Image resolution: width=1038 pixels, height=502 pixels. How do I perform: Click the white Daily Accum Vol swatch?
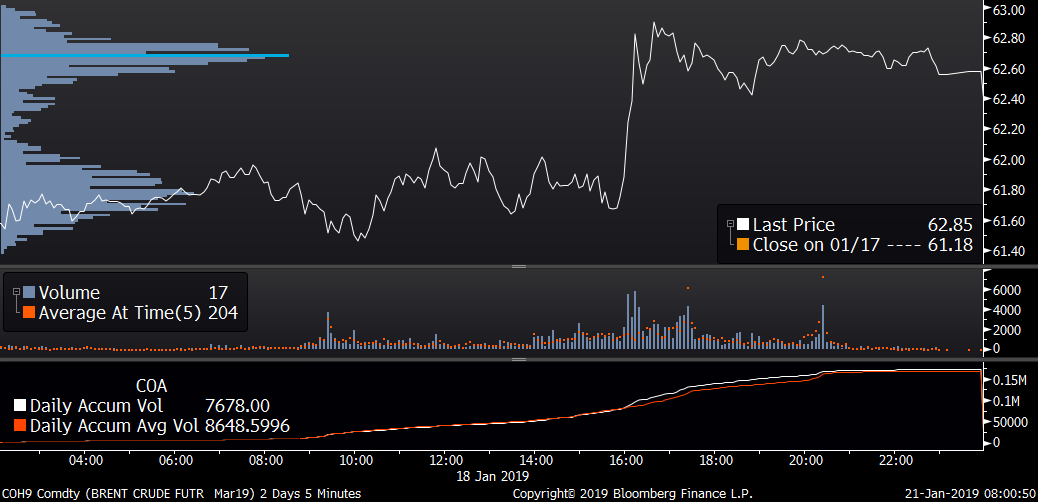coord(20,405)
